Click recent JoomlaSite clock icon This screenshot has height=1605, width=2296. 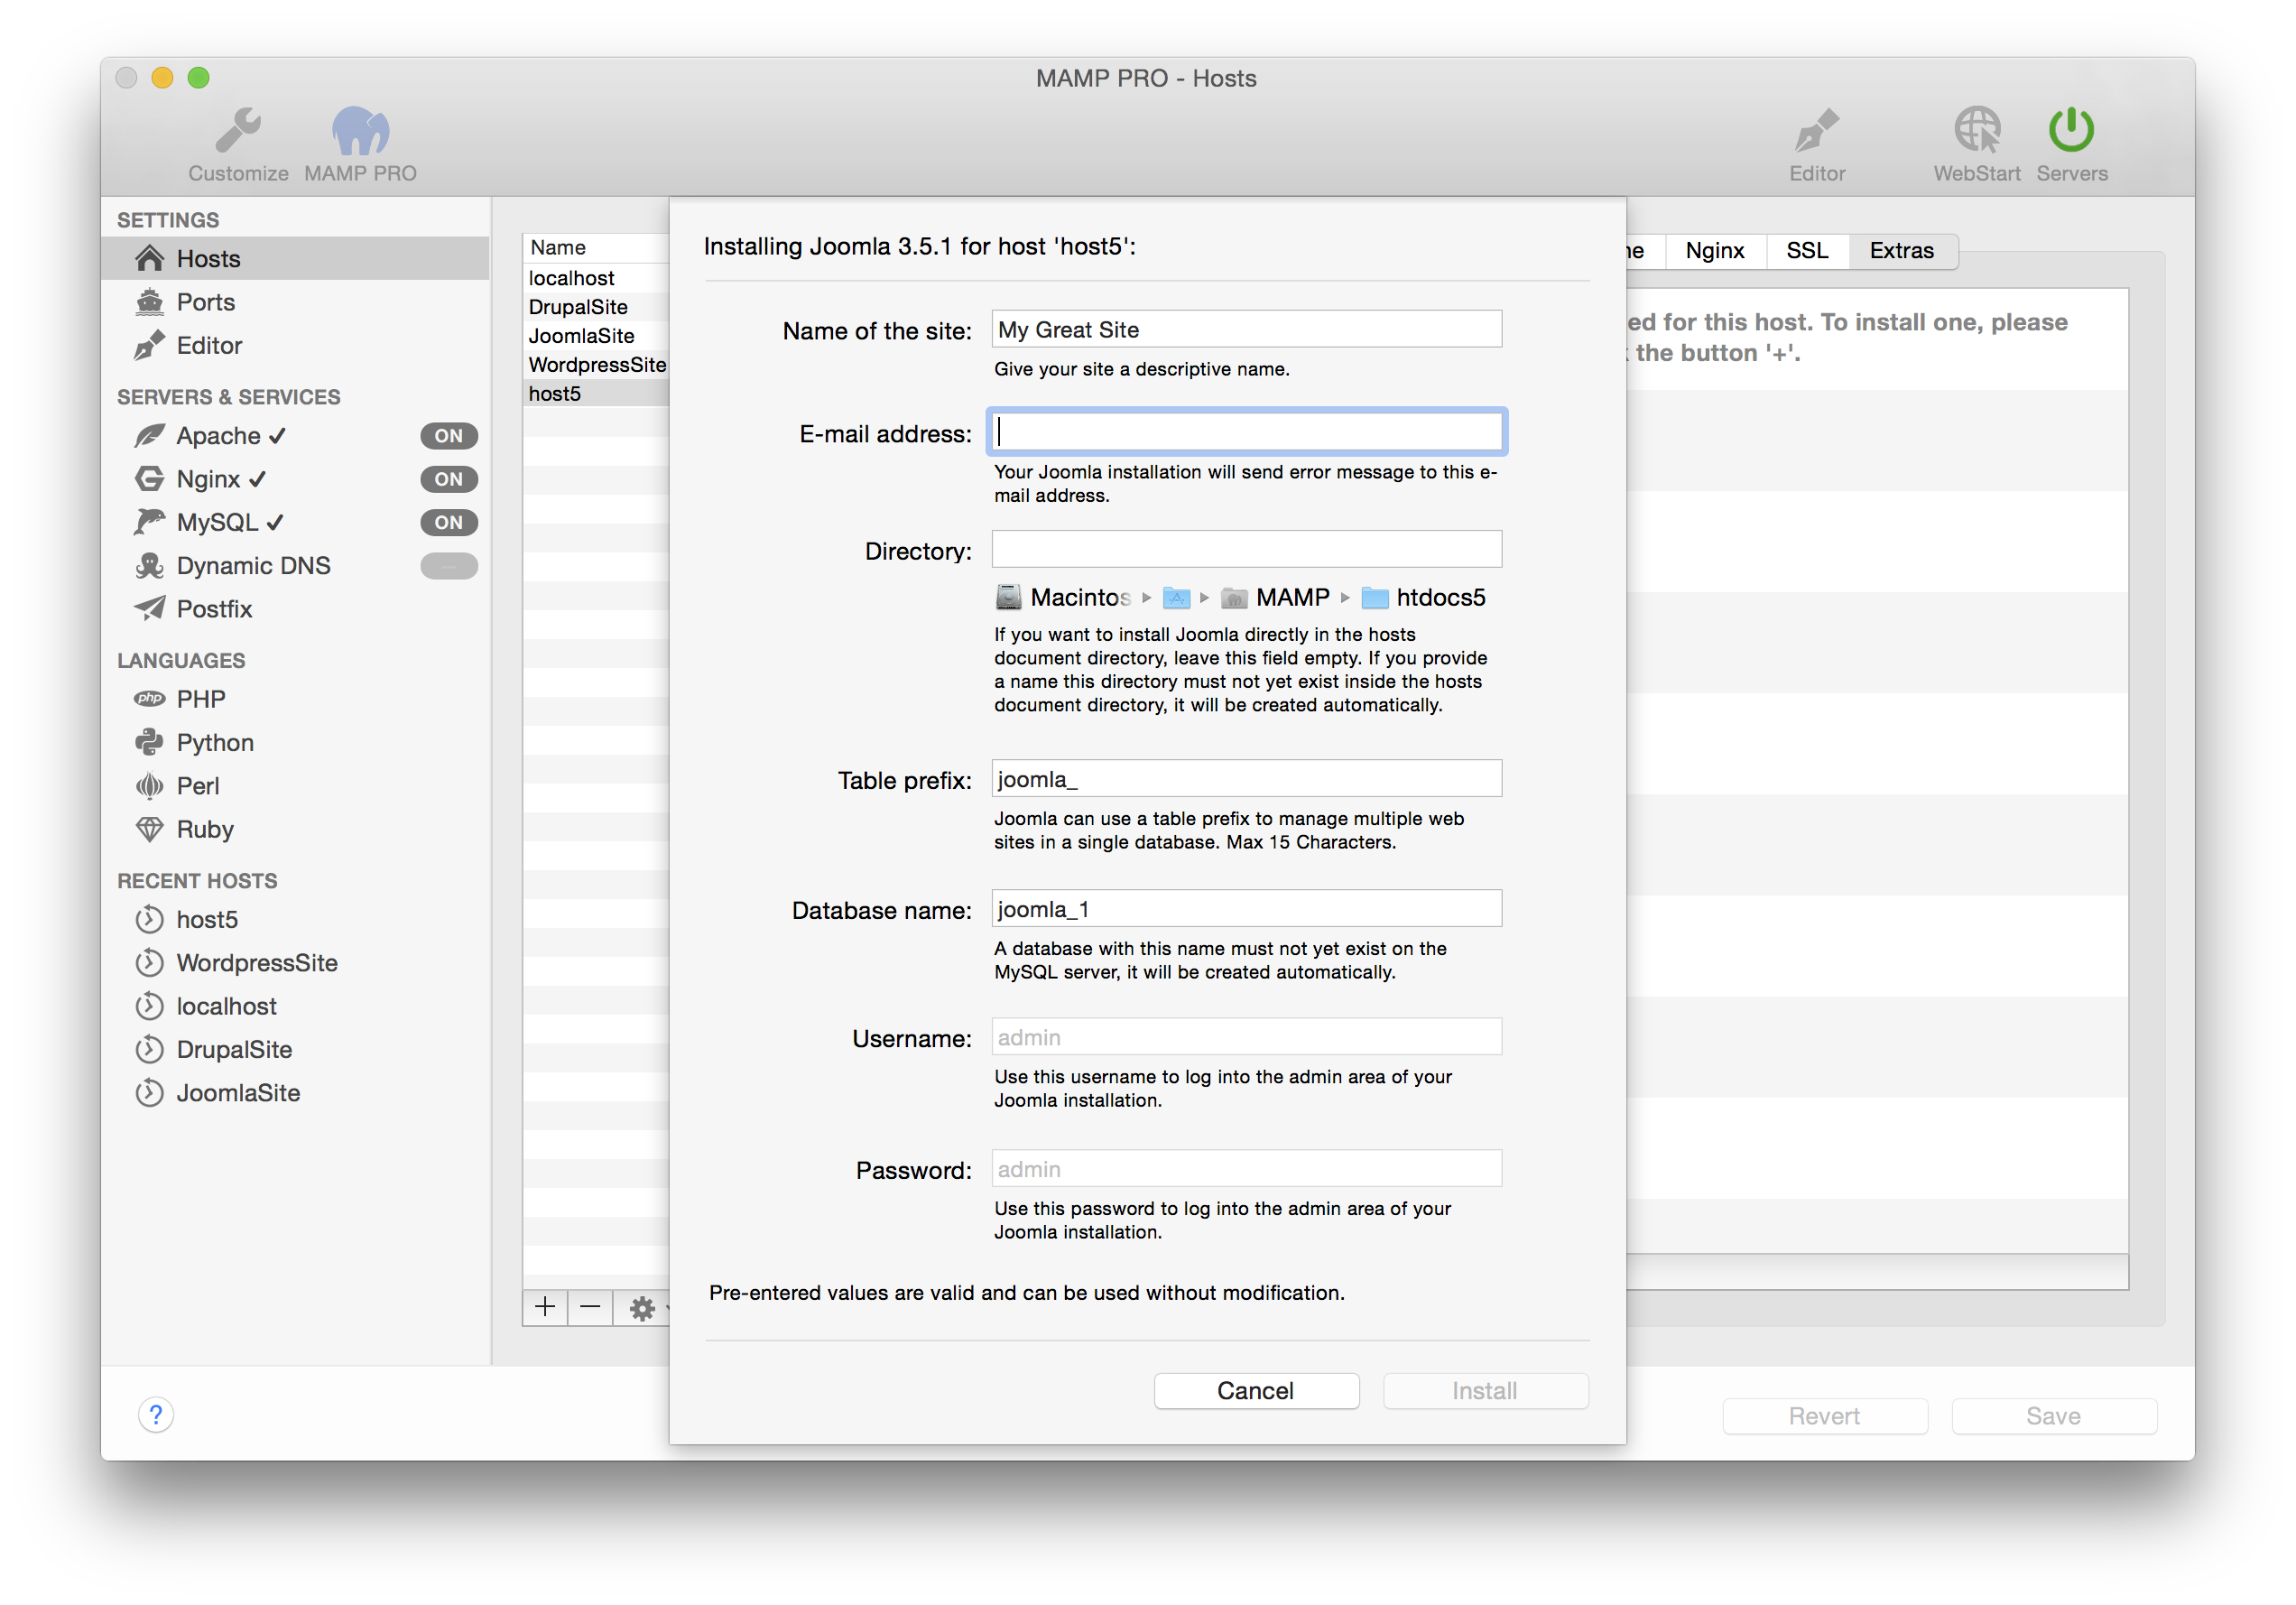150,1093
